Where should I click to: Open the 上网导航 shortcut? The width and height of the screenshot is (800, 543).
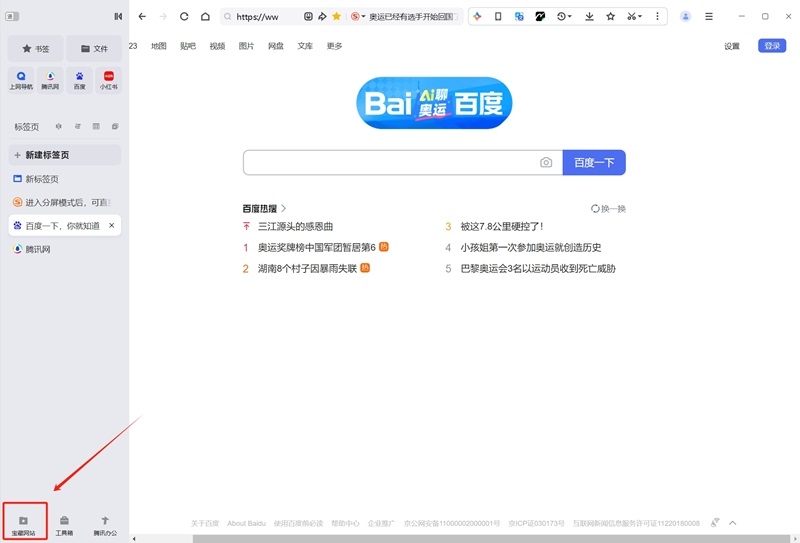[x=21, y=80]
